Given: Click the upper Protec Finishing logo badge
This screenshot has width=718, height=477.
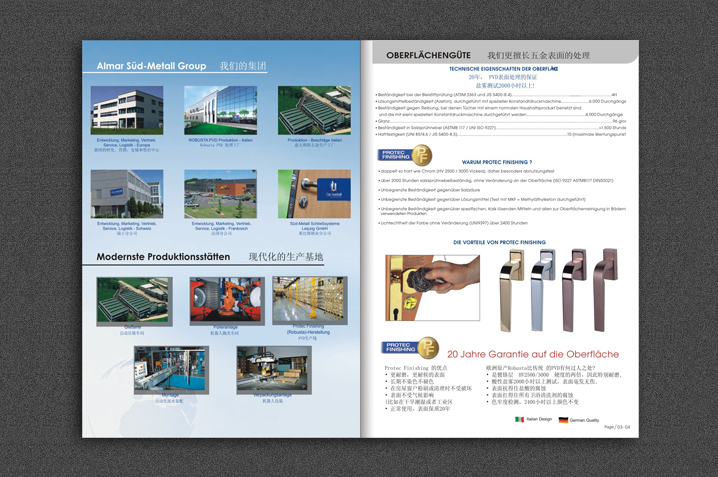Looking at the screenshot, I should click(x=405, y=155).
